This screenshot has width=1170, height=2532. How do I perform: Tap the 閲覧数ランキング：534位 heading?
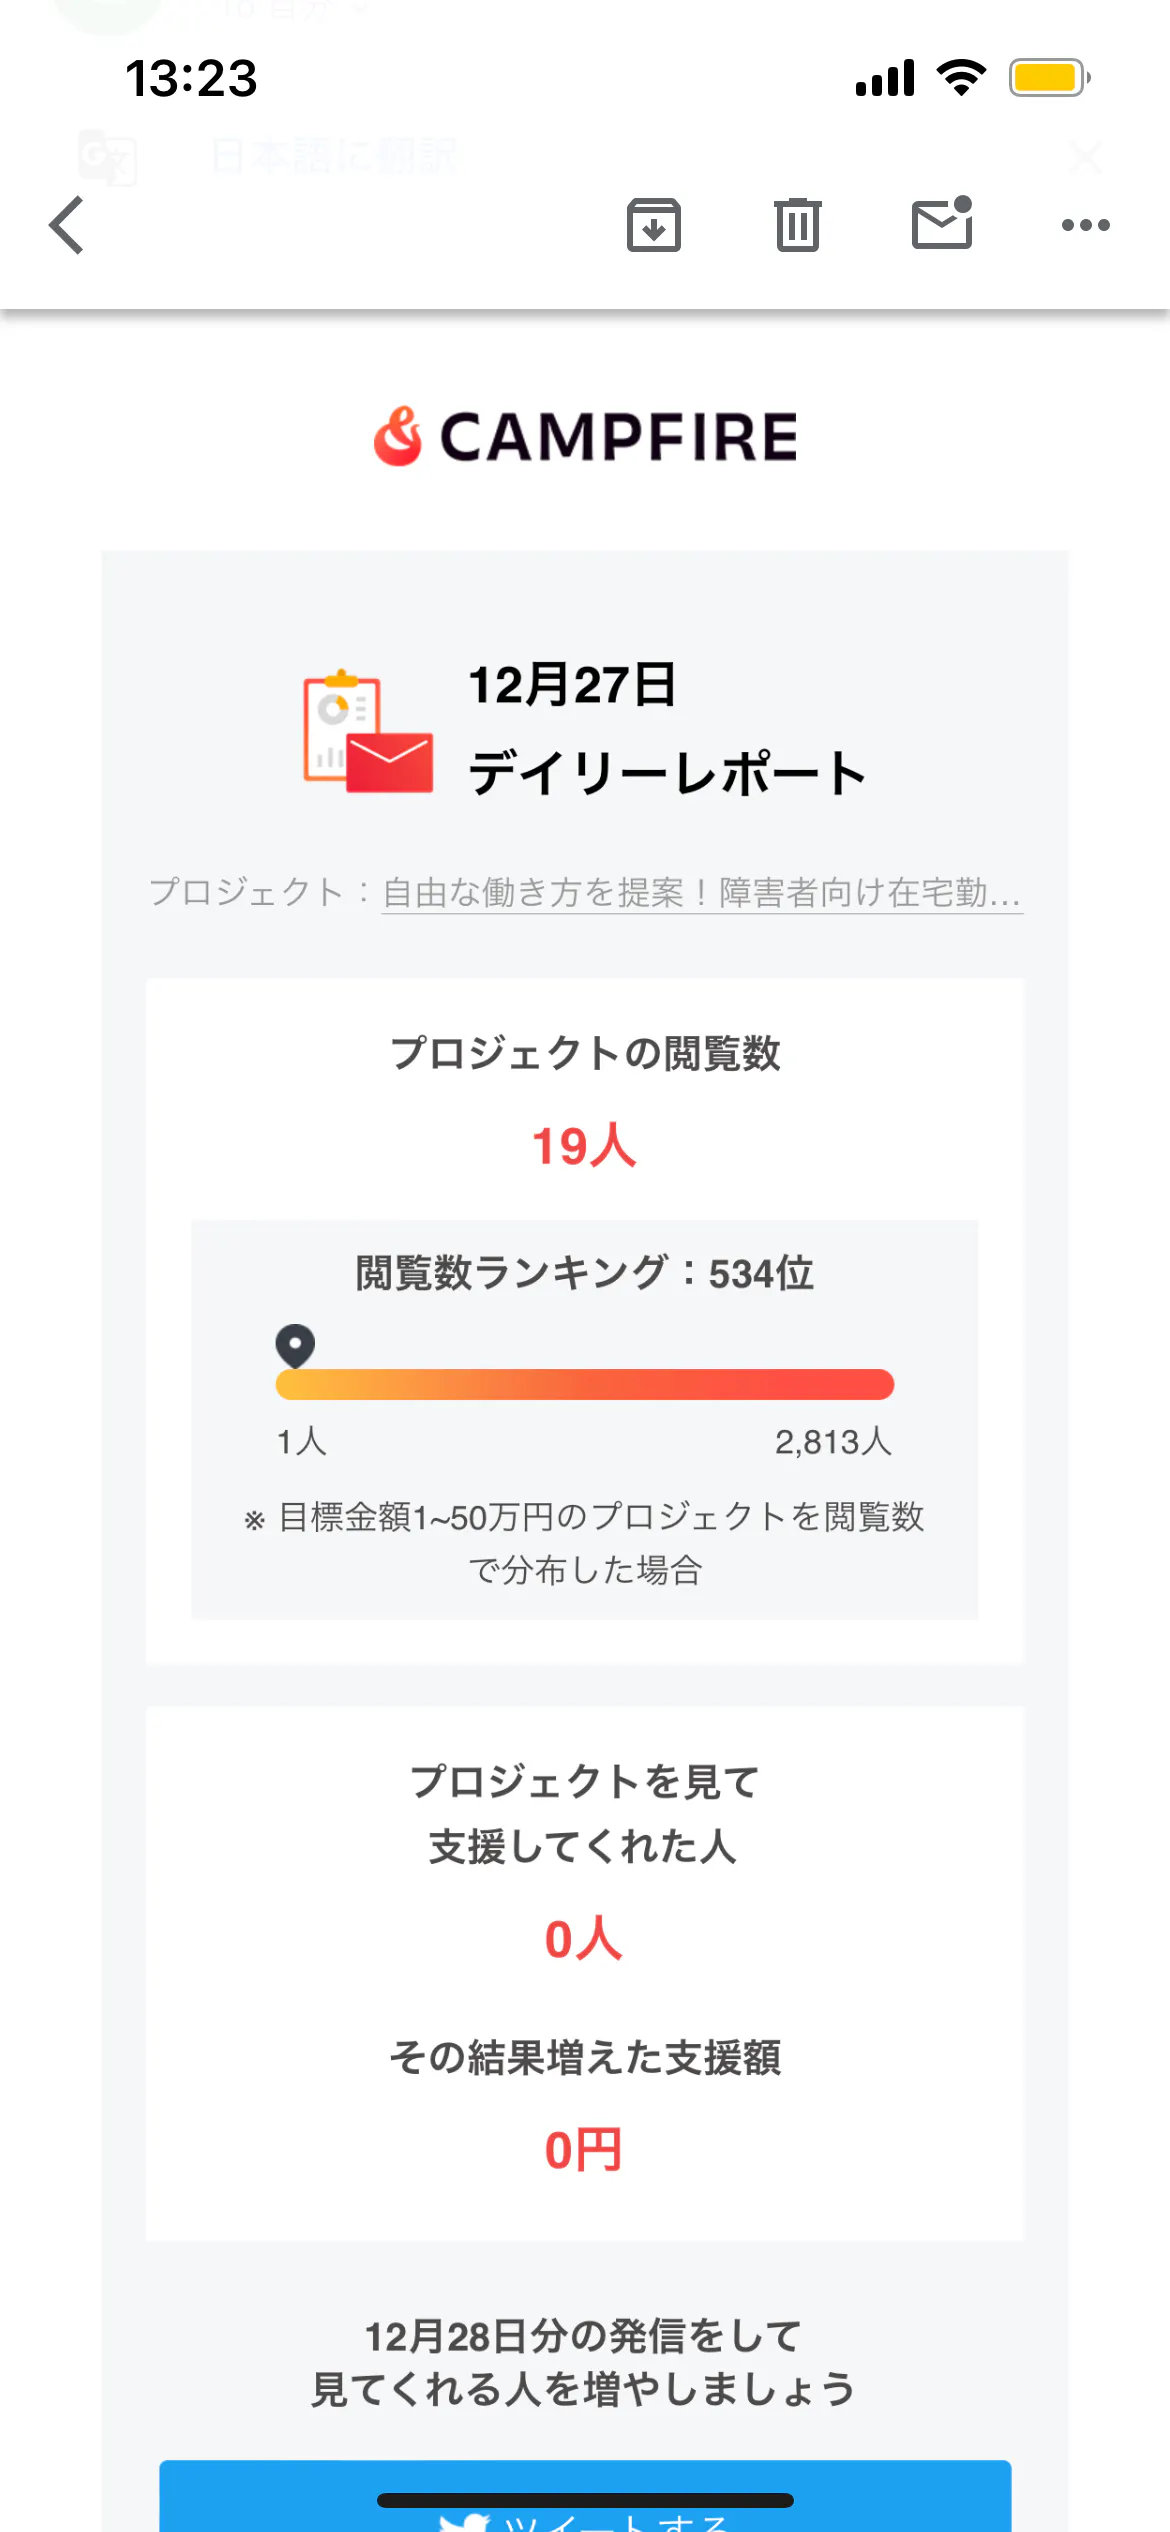pos(584,1274)
